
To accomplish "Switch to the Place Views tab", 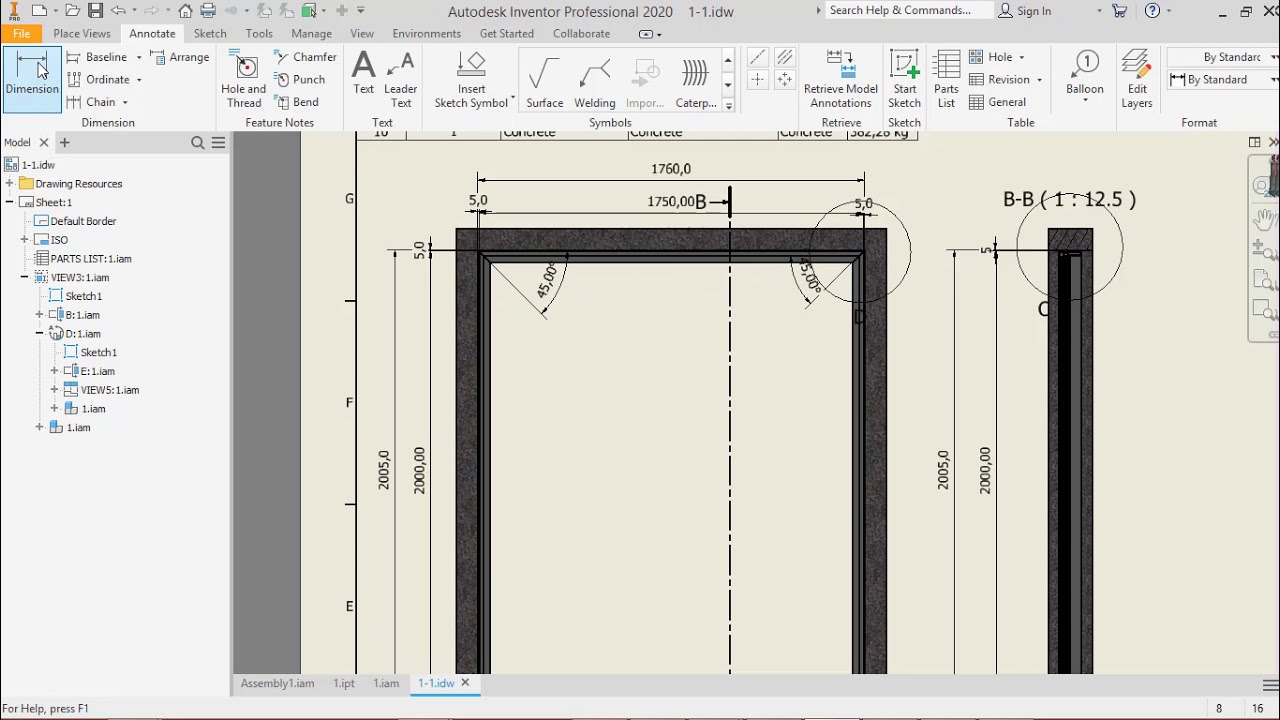I will tap(82, 33).
